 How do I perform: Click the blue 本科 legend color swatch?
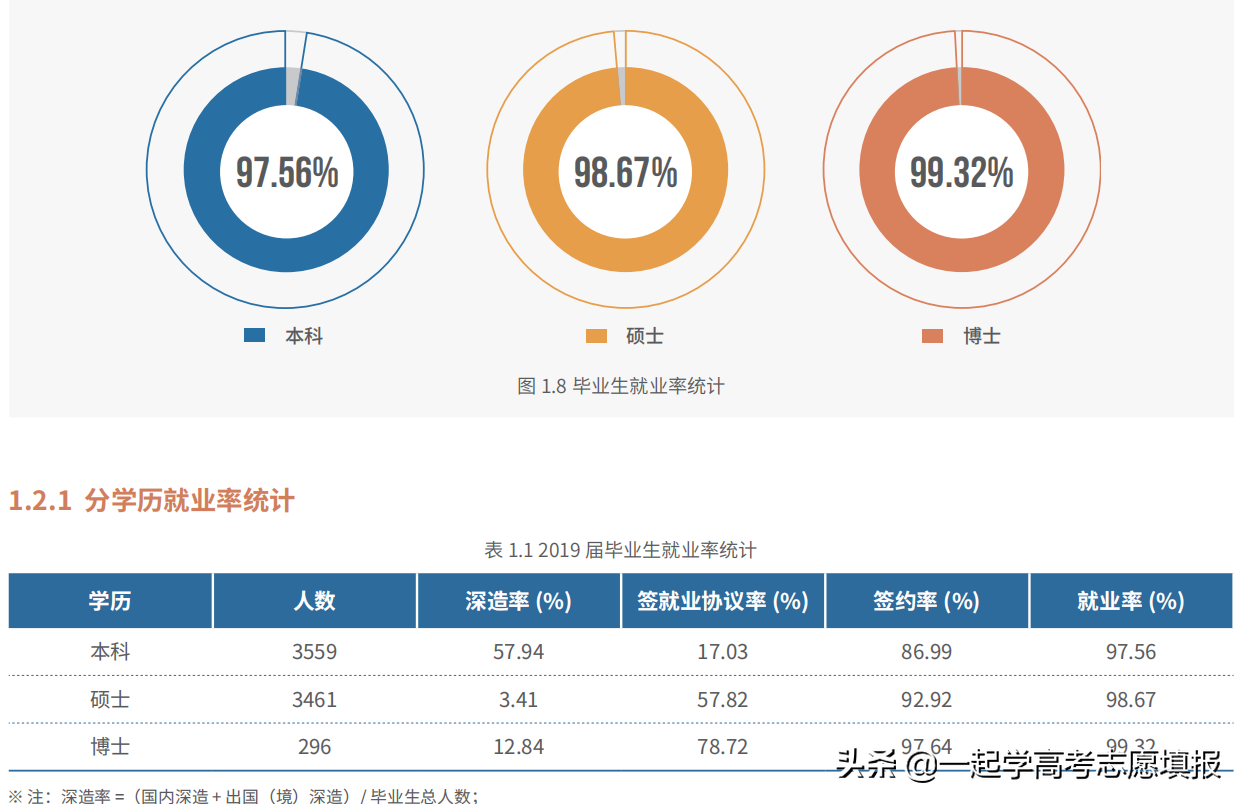[255, 336]
